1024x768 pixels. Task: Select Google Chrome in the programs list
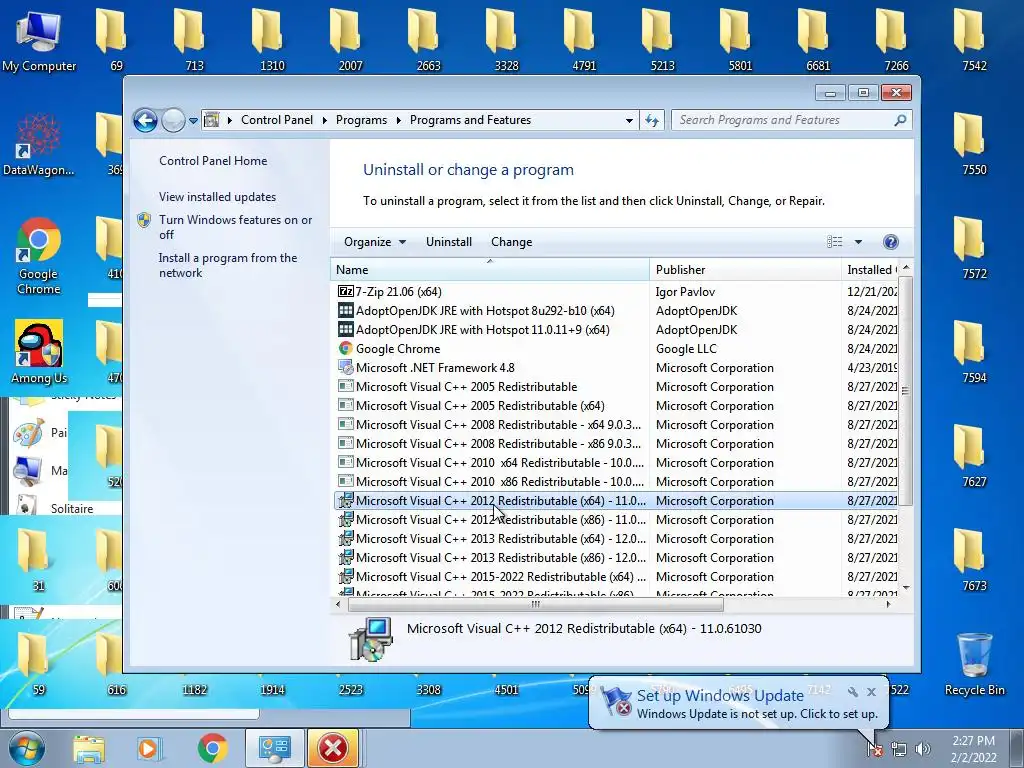pyautogui.click(x=616, y=349)
